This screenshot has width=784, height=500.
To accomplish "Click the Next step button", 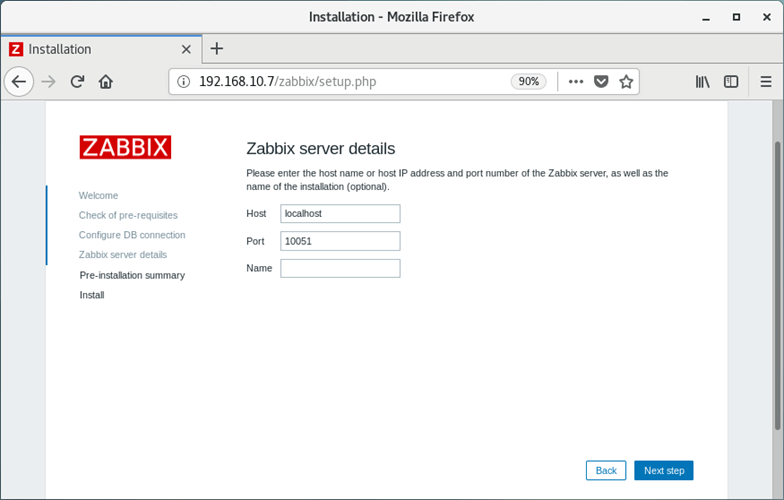I will [x=664, y=470].
